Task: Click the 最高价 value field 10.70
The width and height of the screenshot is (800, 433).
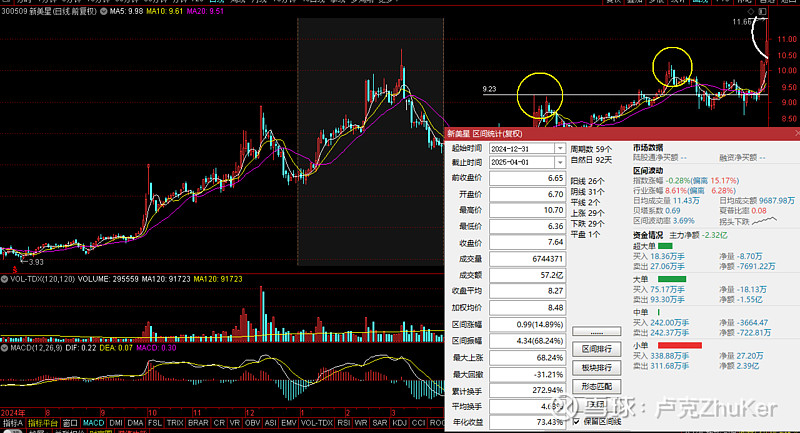Action: [527, 210]
